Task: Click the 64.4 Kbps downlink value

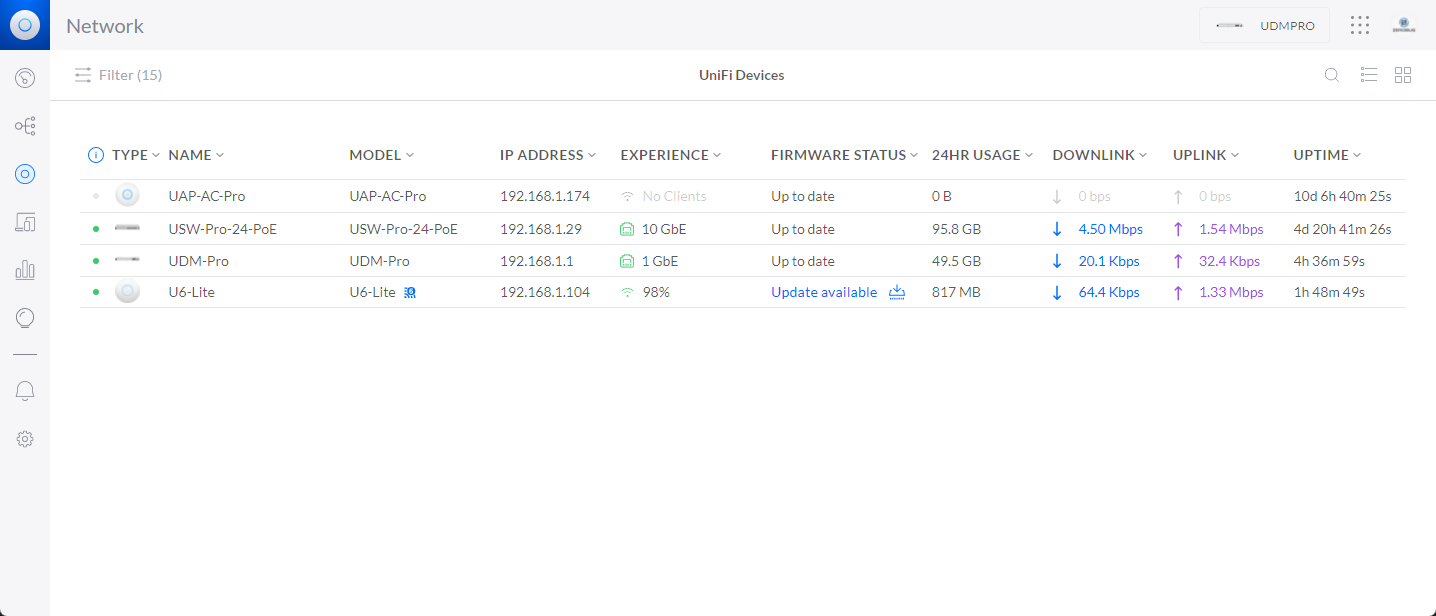Action: [1109, 293]
